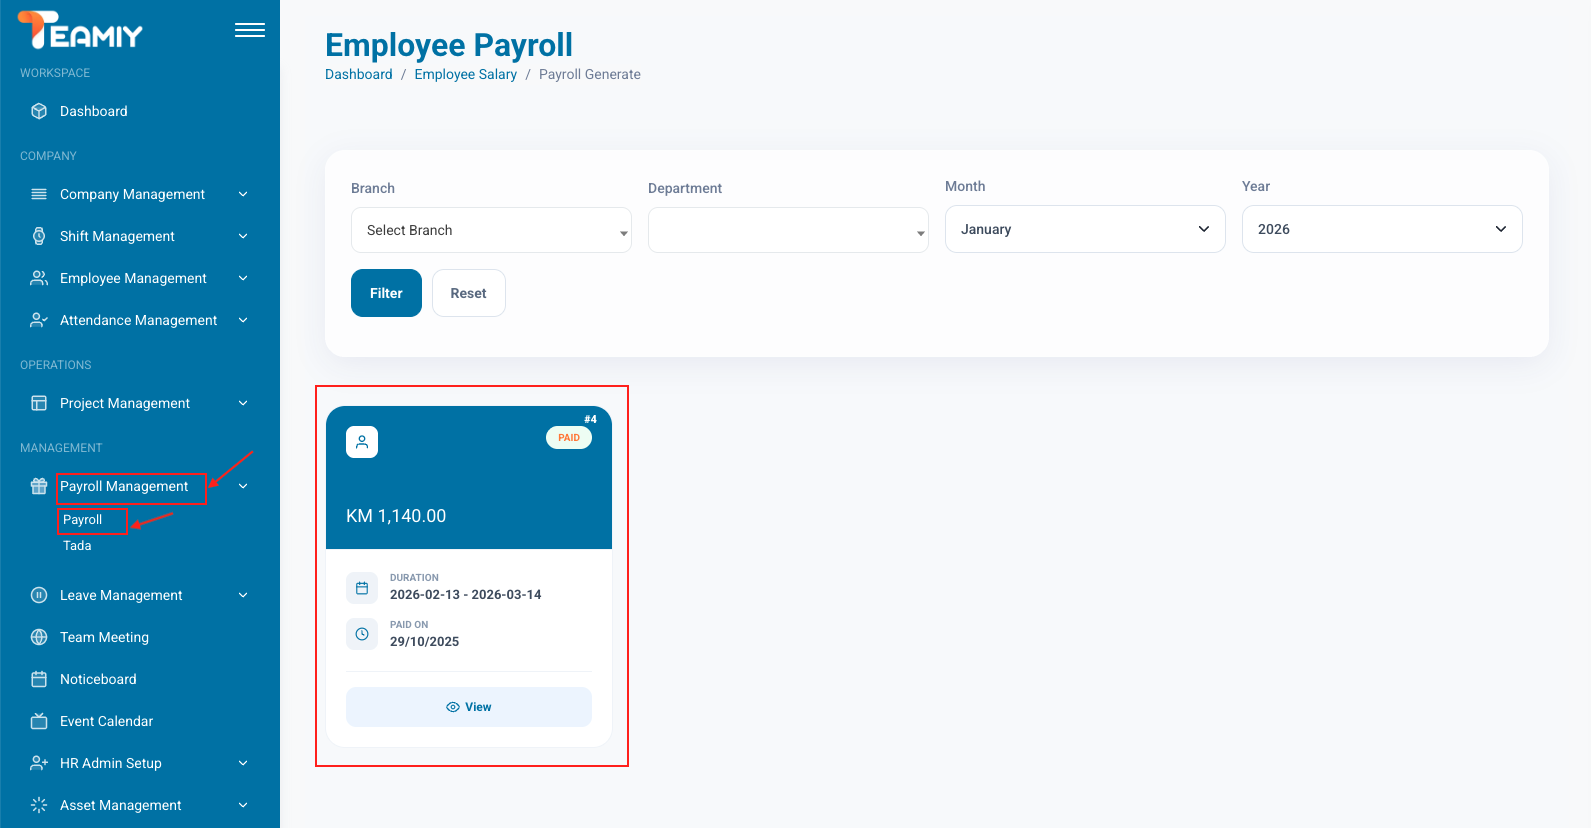This screenshot has width=1591, height=828.
Task: Click the Noticeboard calendar icon
Action: (x=39, y=679)
